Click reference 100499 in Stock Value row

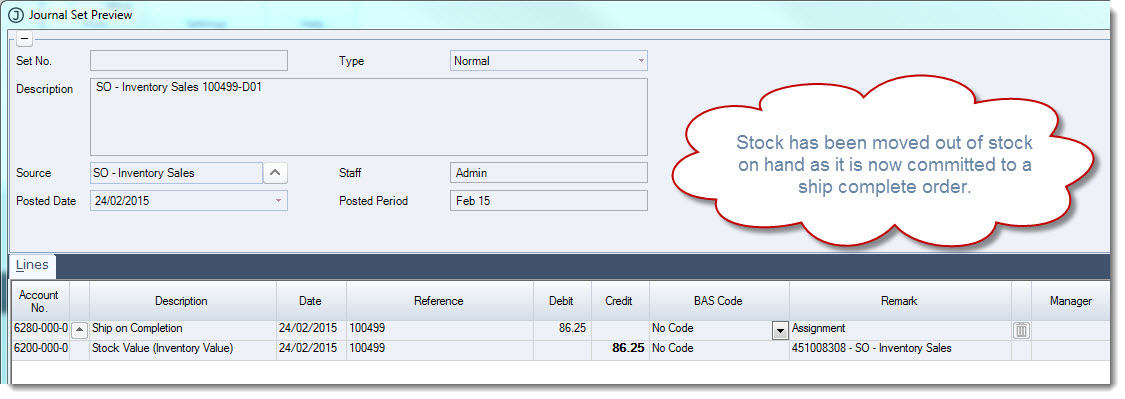coord(440,349)
